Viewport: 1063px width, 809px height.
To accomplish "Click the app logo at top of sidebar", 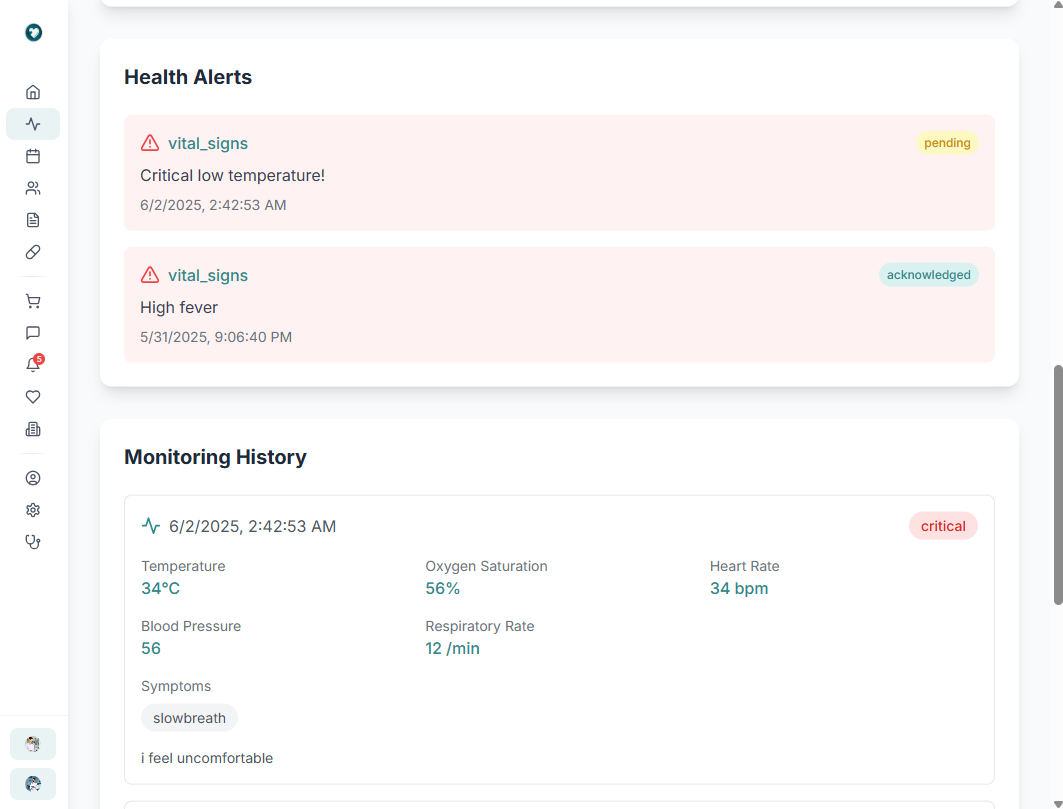I will (x=33, y=33).
